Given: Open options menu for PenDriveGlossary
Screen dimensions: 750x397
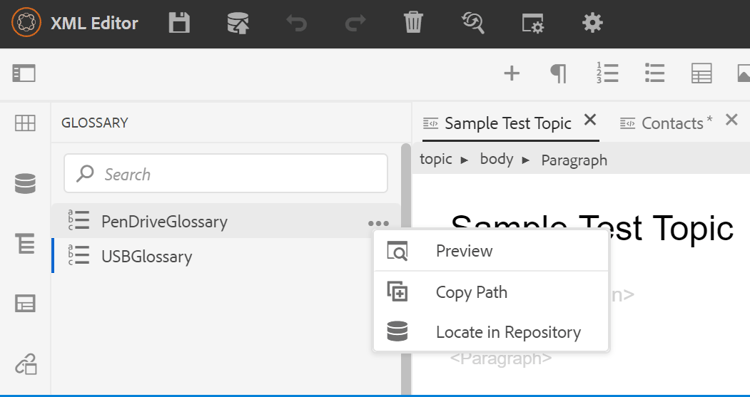Looking at the screenshot, I should tap(378, 223).
